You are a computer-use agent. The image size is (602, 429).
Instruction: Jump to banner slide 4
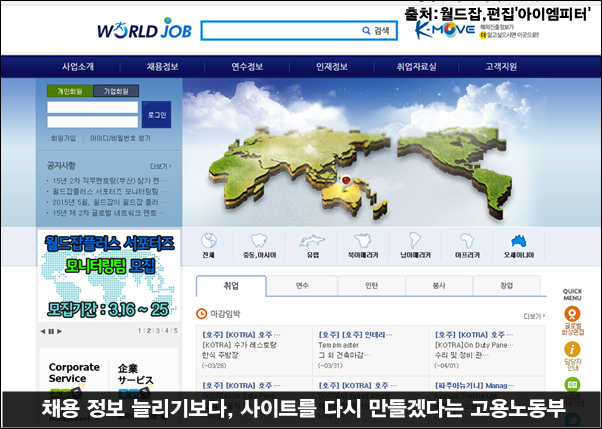(167, 331)
